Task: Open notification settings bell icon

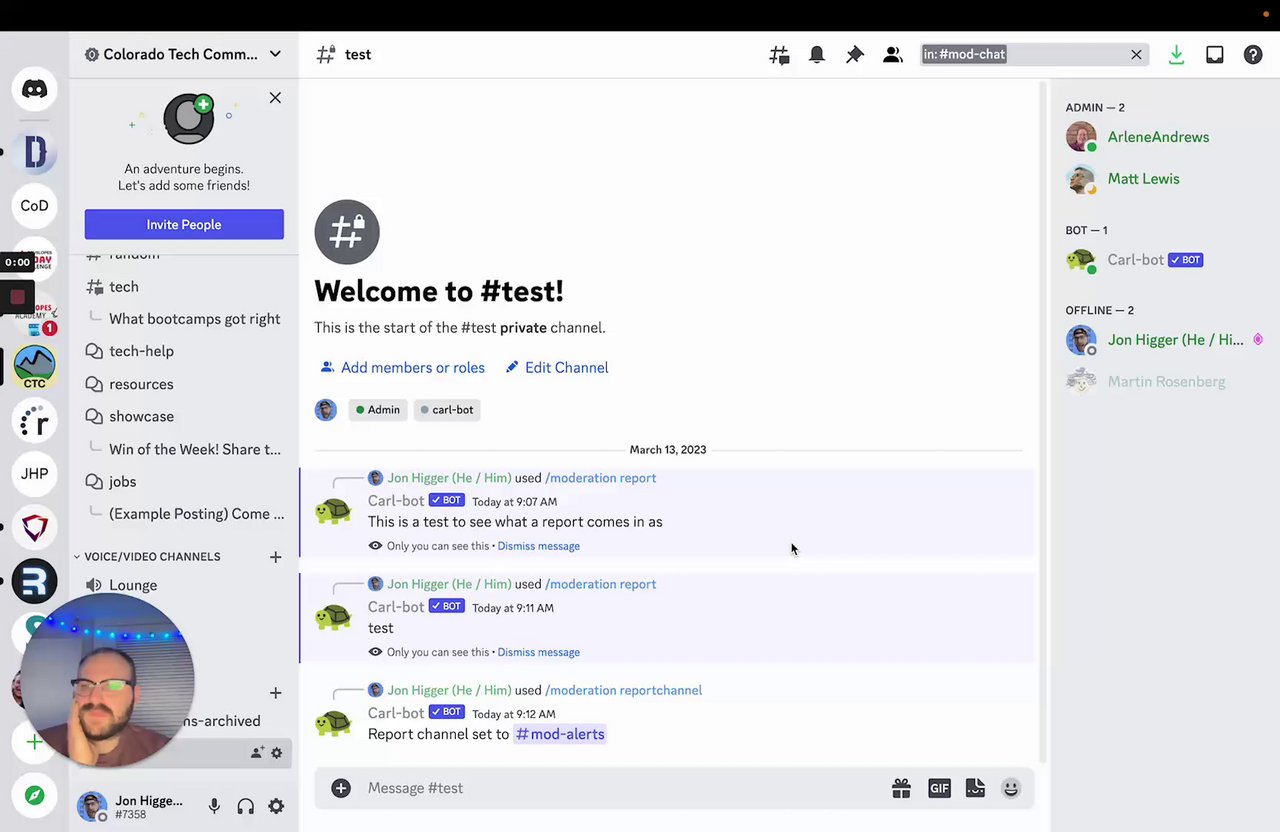Action: coord(817,55)
